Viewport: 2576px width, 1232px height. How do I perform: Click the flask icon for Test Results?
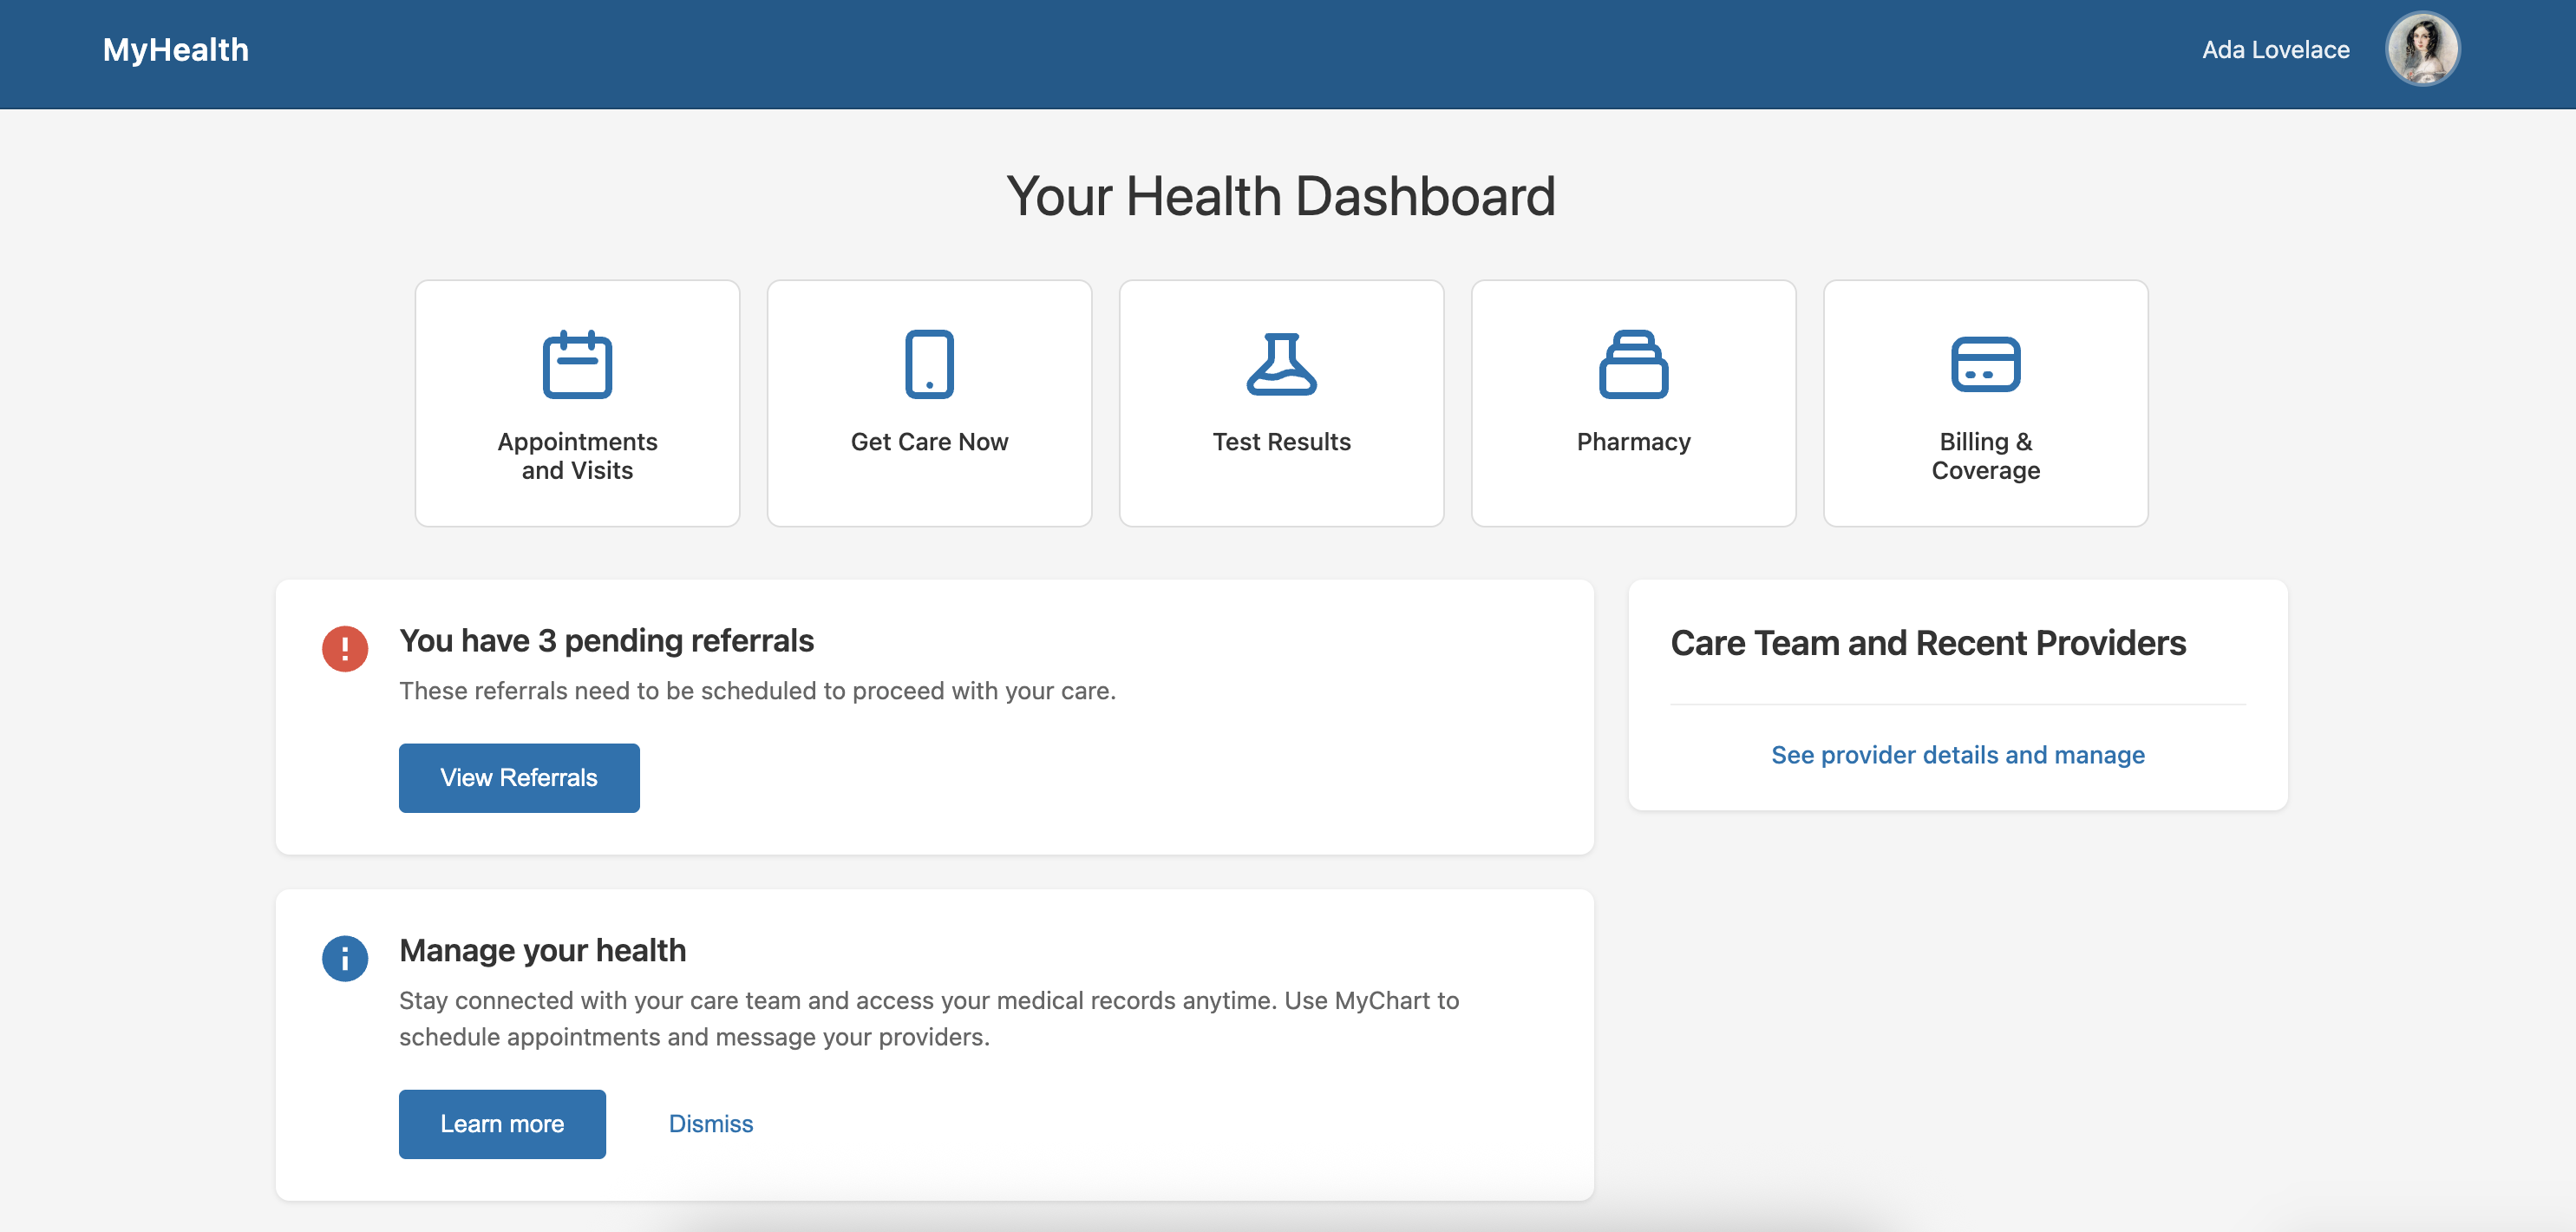click(1281, 364)
